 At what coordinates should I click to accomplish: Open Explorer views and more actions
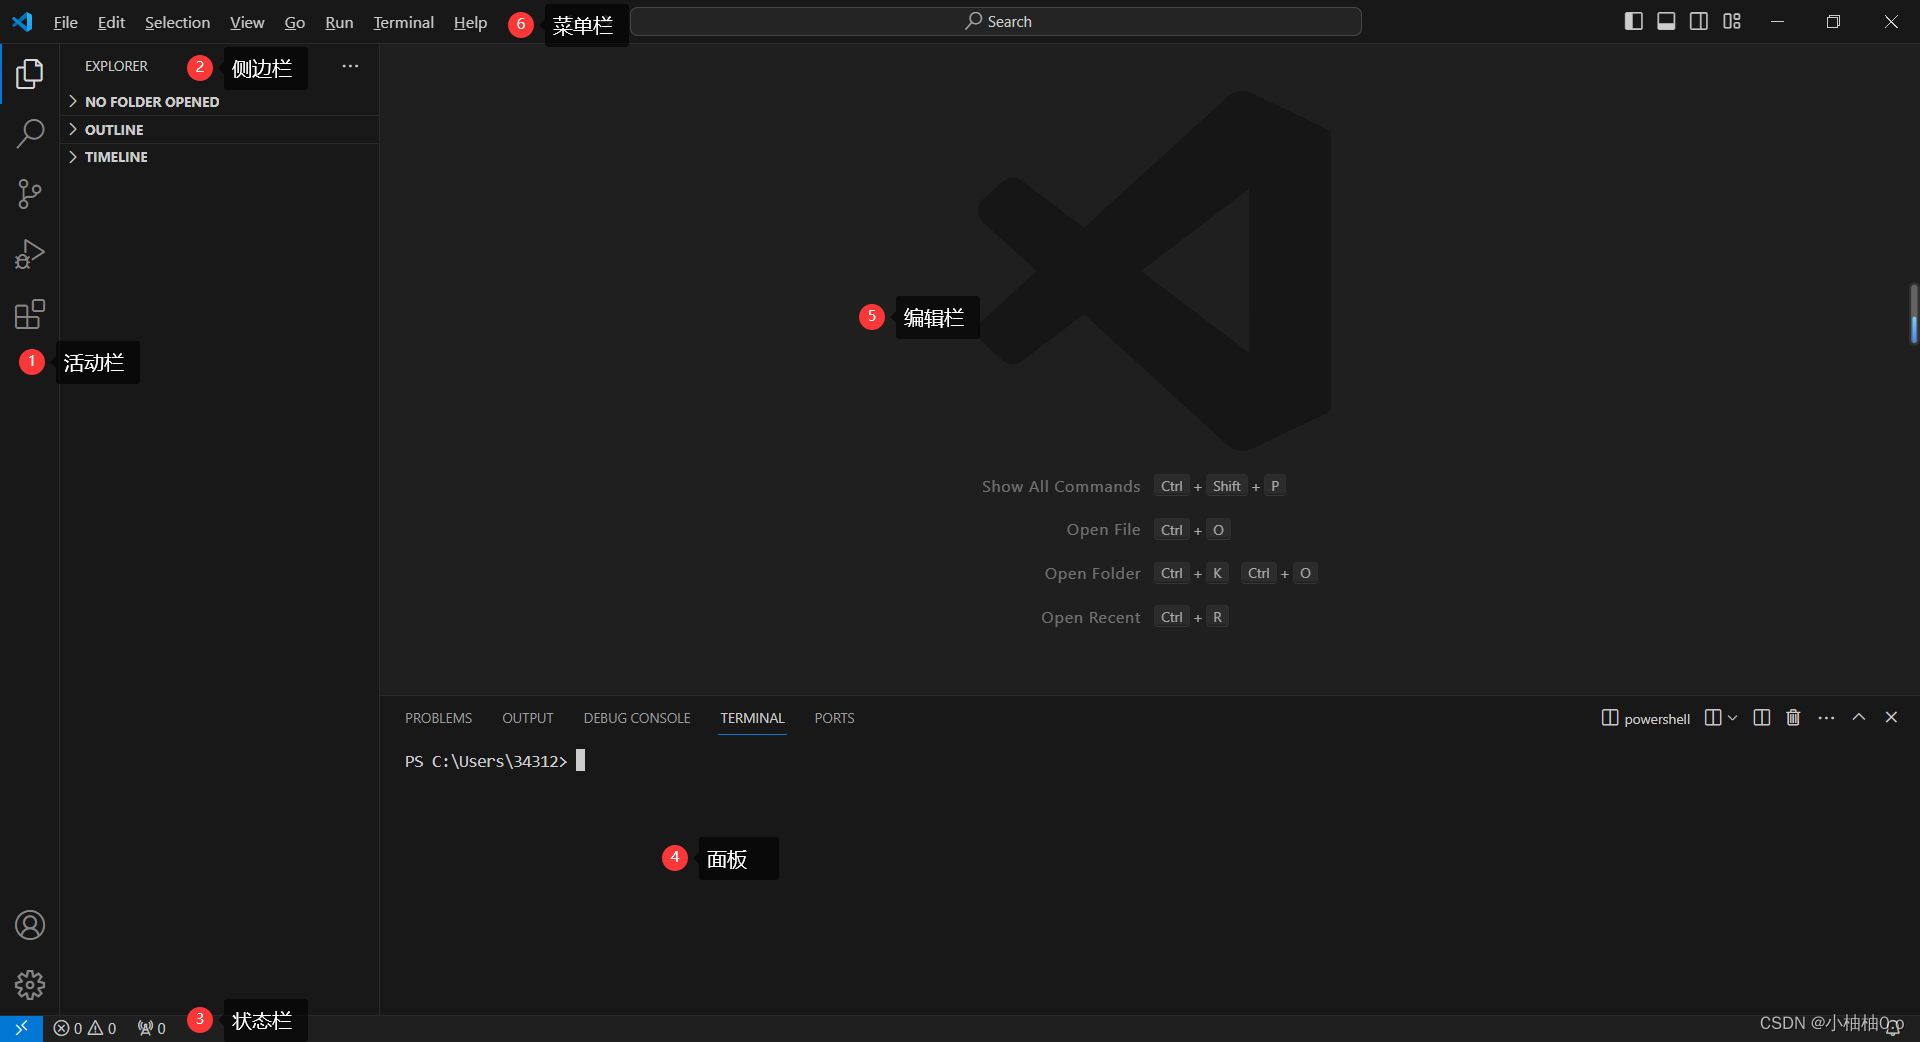[x=350, y=66]
